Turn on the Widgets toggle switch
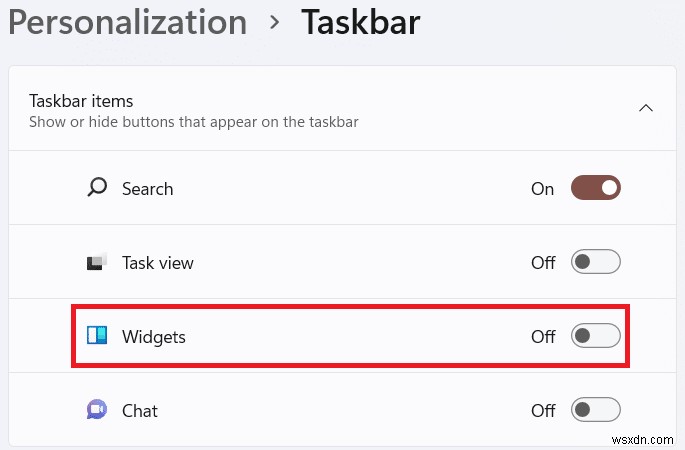This screenshot has height=450, width=685. click(596, 336)
